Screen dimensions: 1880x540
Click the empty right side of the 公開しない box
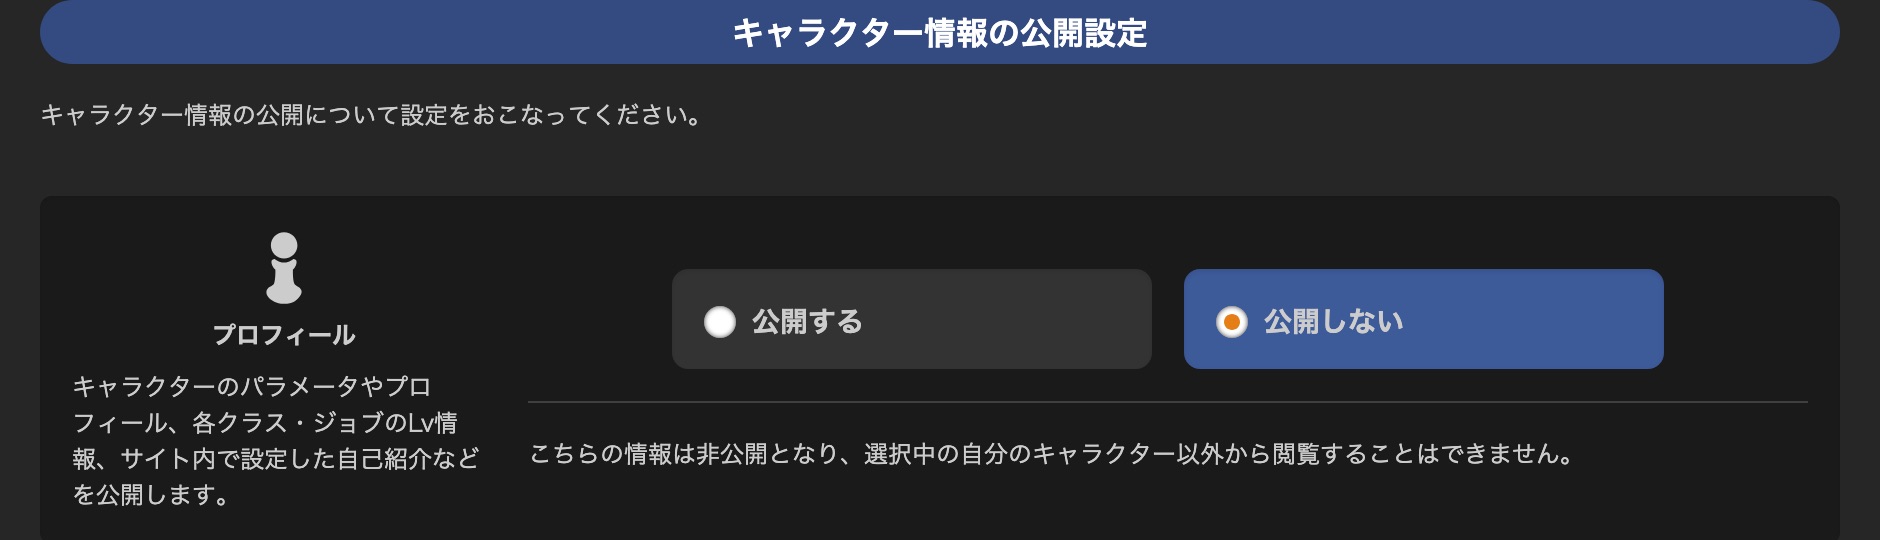point(1535,319)
